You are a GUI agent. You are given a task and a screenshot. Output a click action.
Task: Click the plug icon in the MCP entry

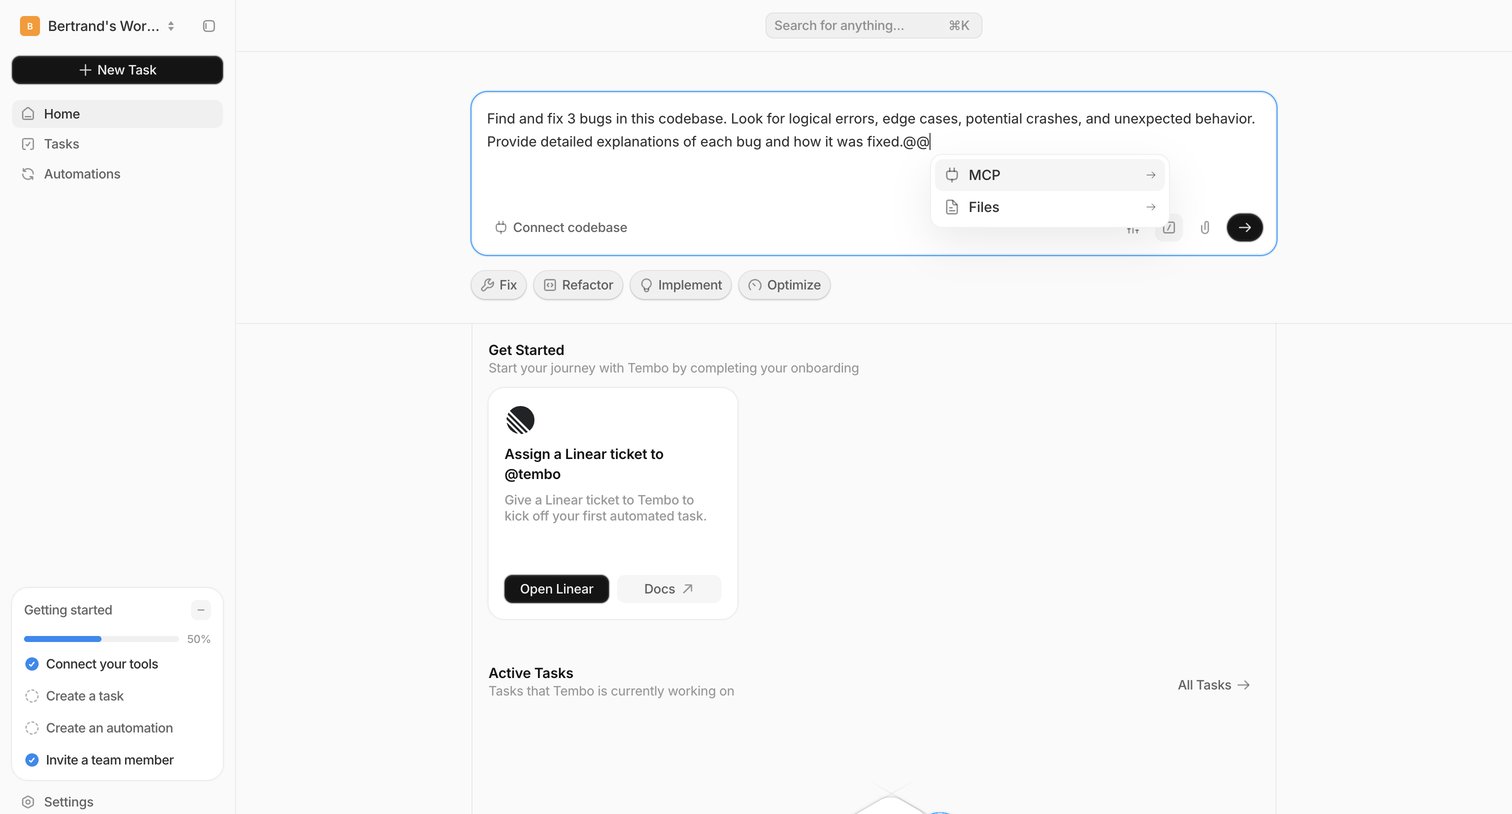coord(952,175)
